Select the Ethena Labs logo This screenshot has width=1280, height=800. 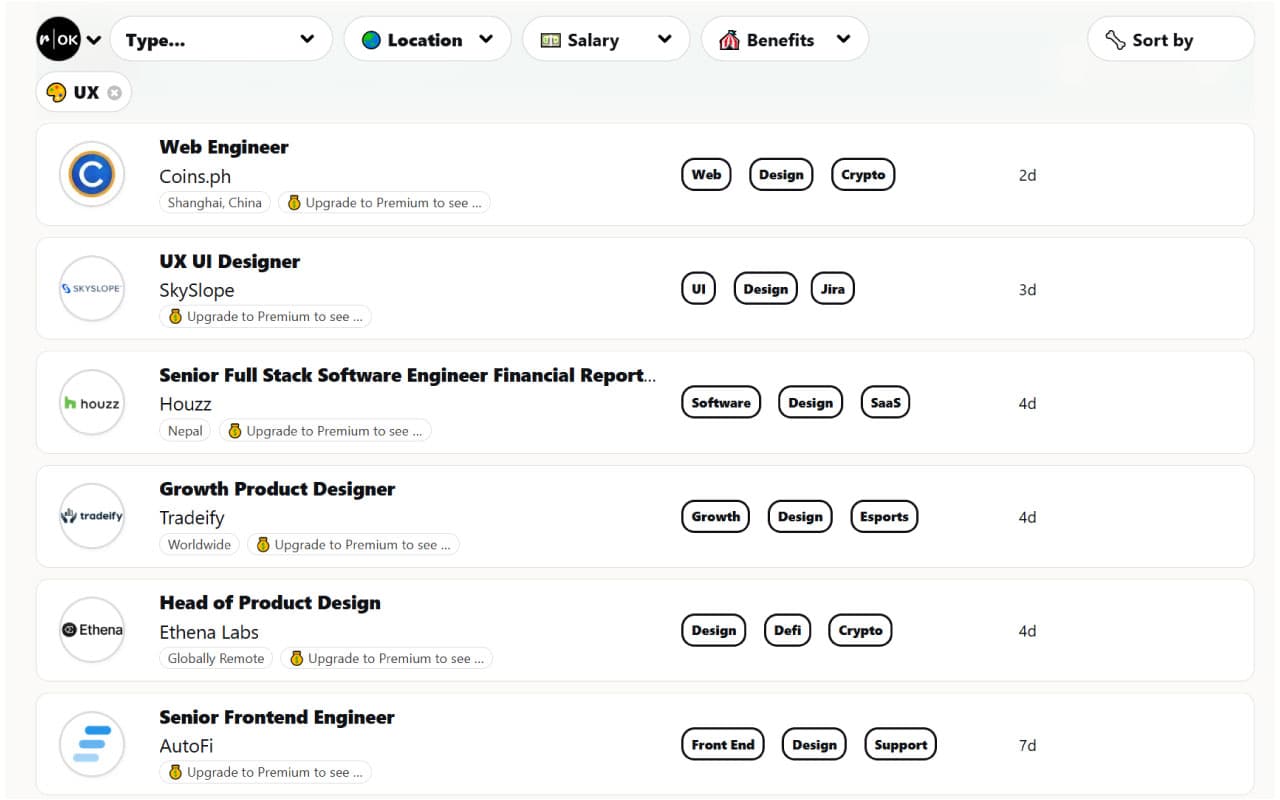92,631
